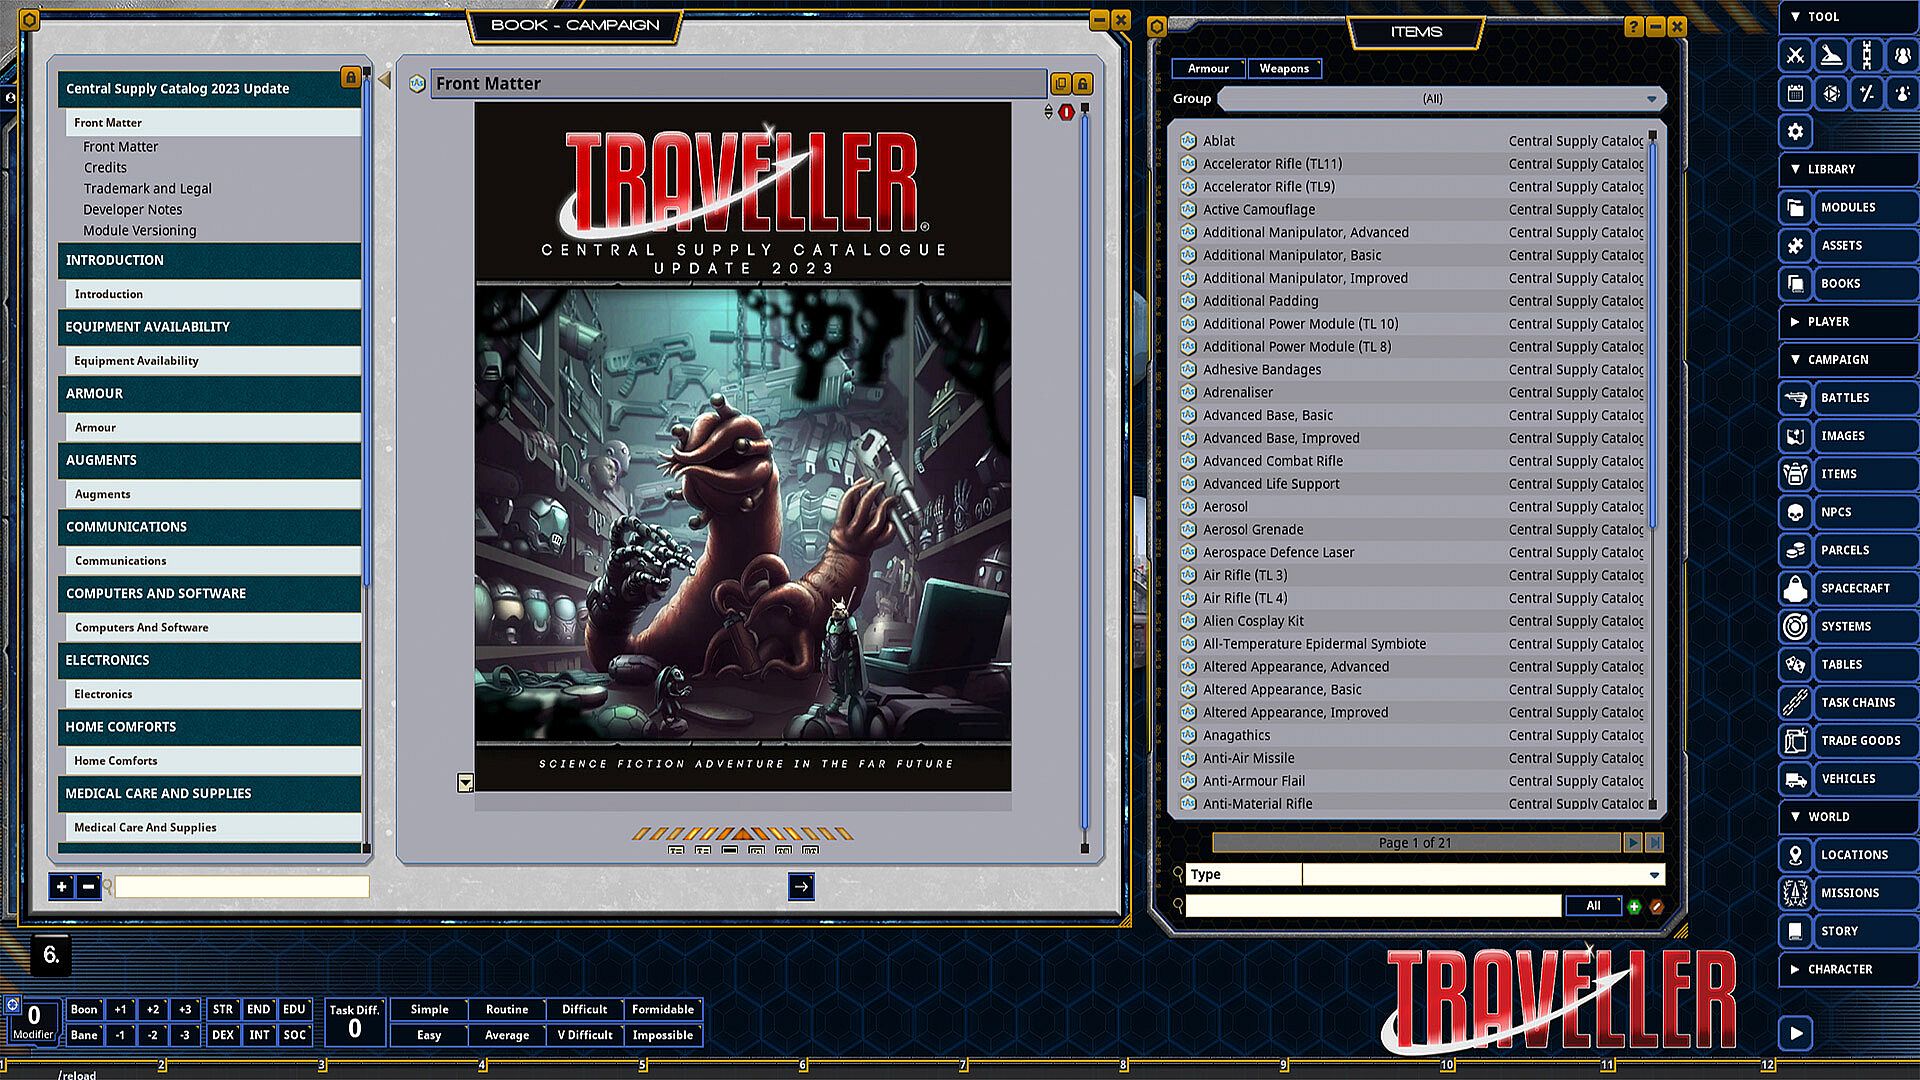Open the NPCs skull icon

point(1796,512)
